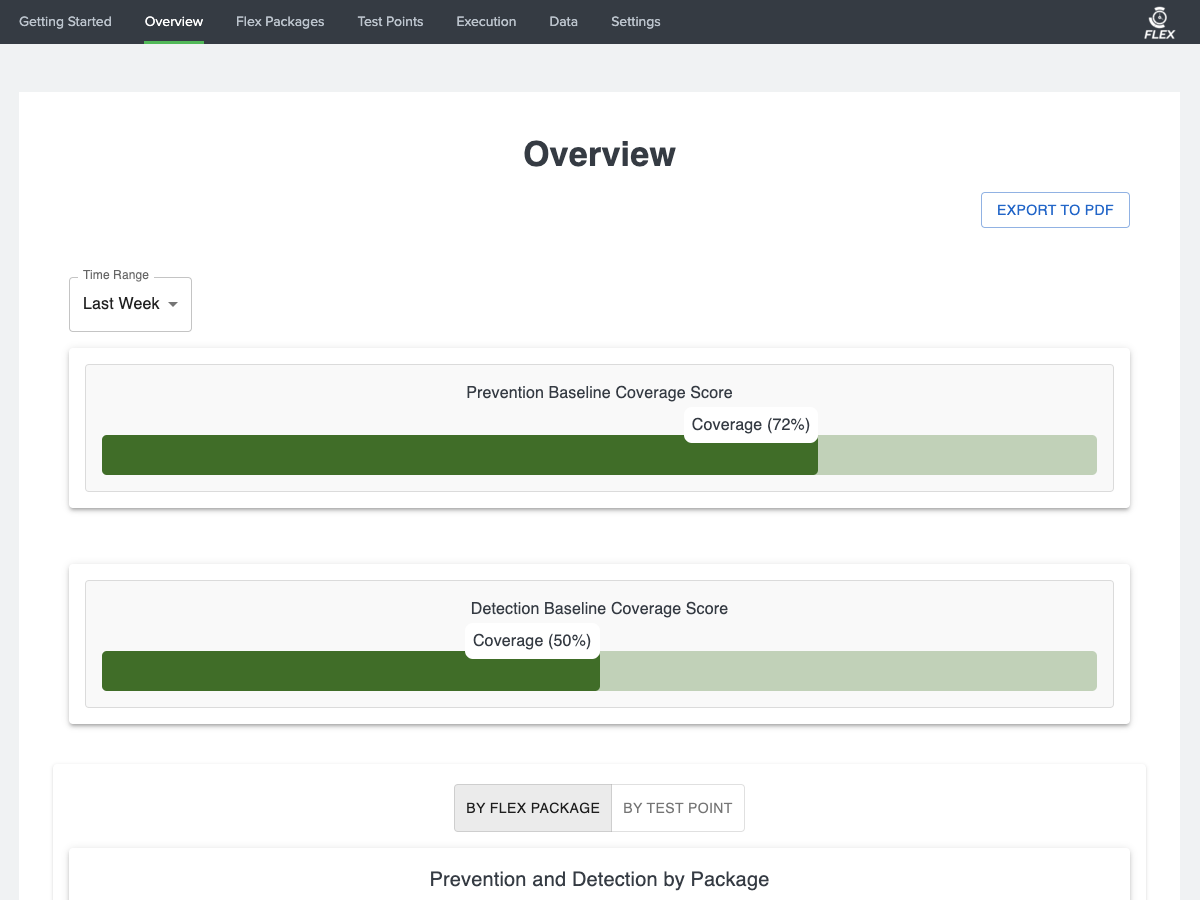Screen dimensions: 1200x900
Task: Click the Detection coverage progress bar
Action: pos(599,671)
